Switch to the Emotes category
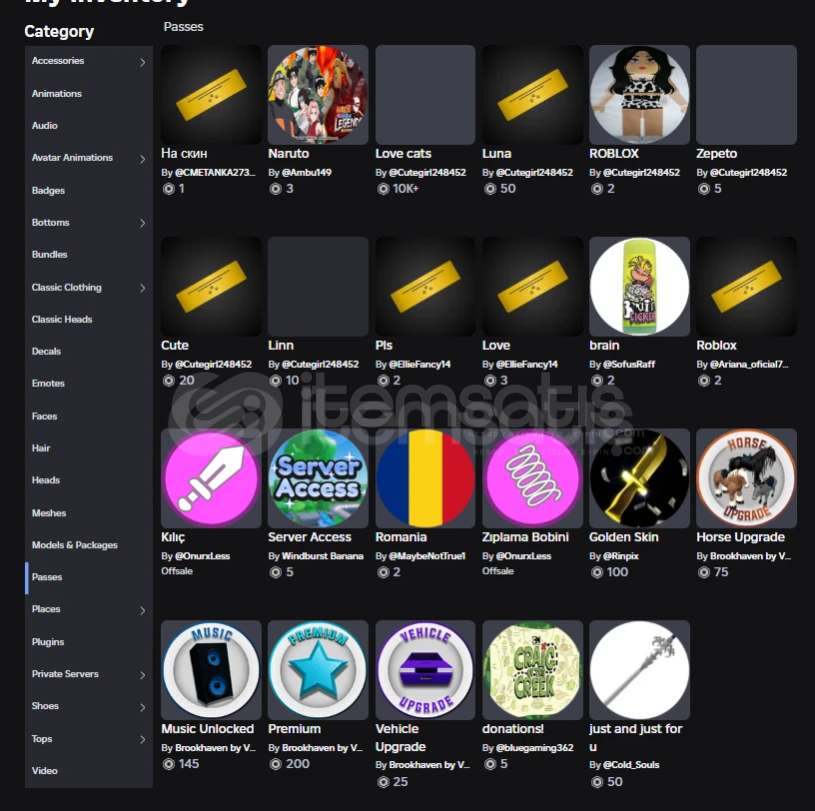Screen dimensions: 815x811 48,383
